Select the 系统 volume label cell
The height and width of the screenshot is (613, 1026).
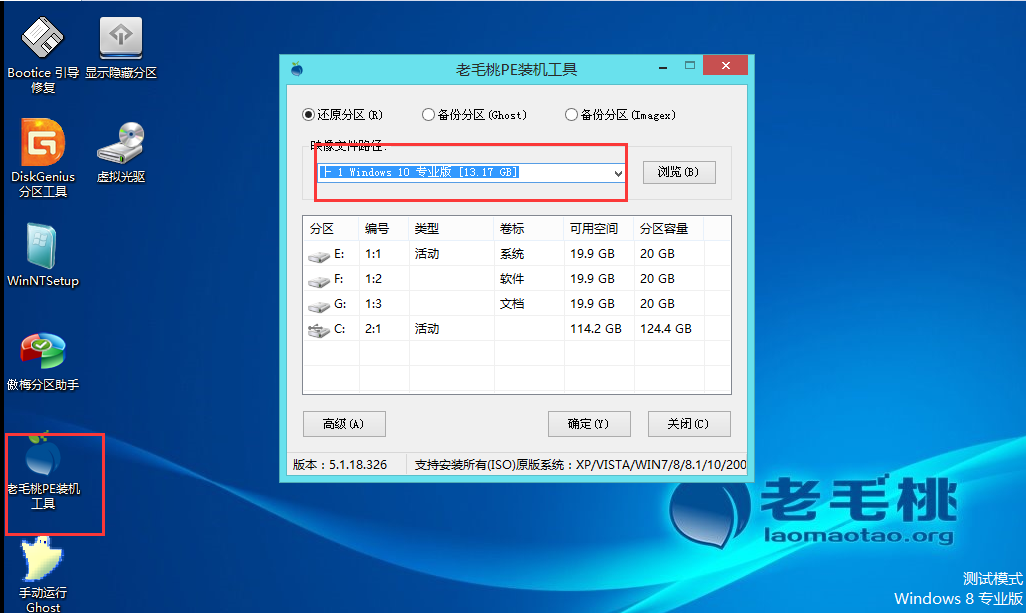pos(512,254)
